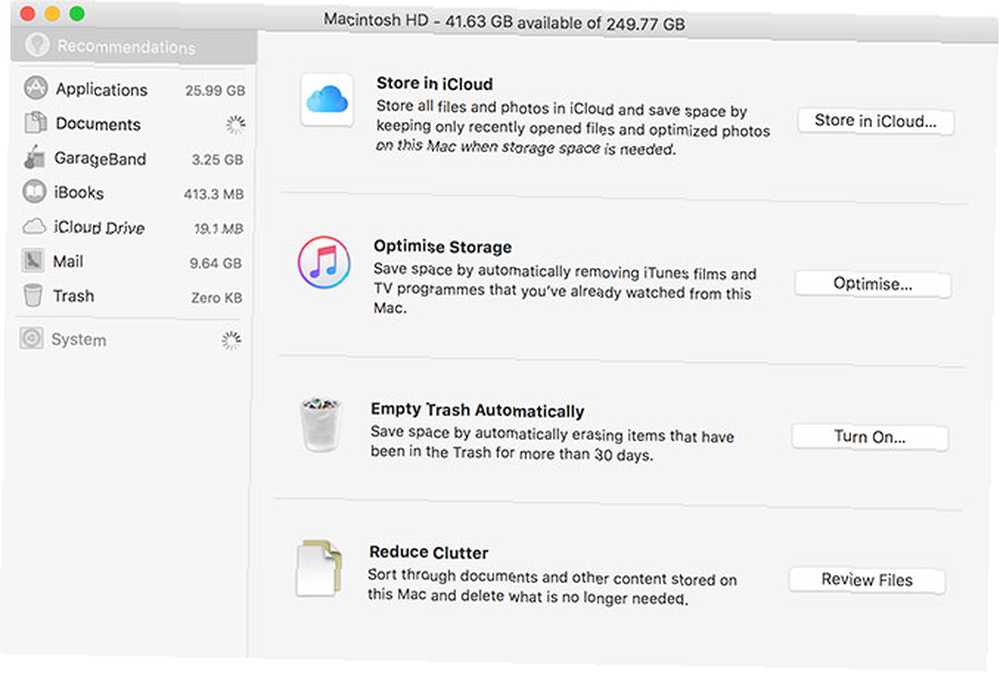Click the Documents icon in sidebar
The width and height of the screenshot is (1000, 674).
coord(35,122)
